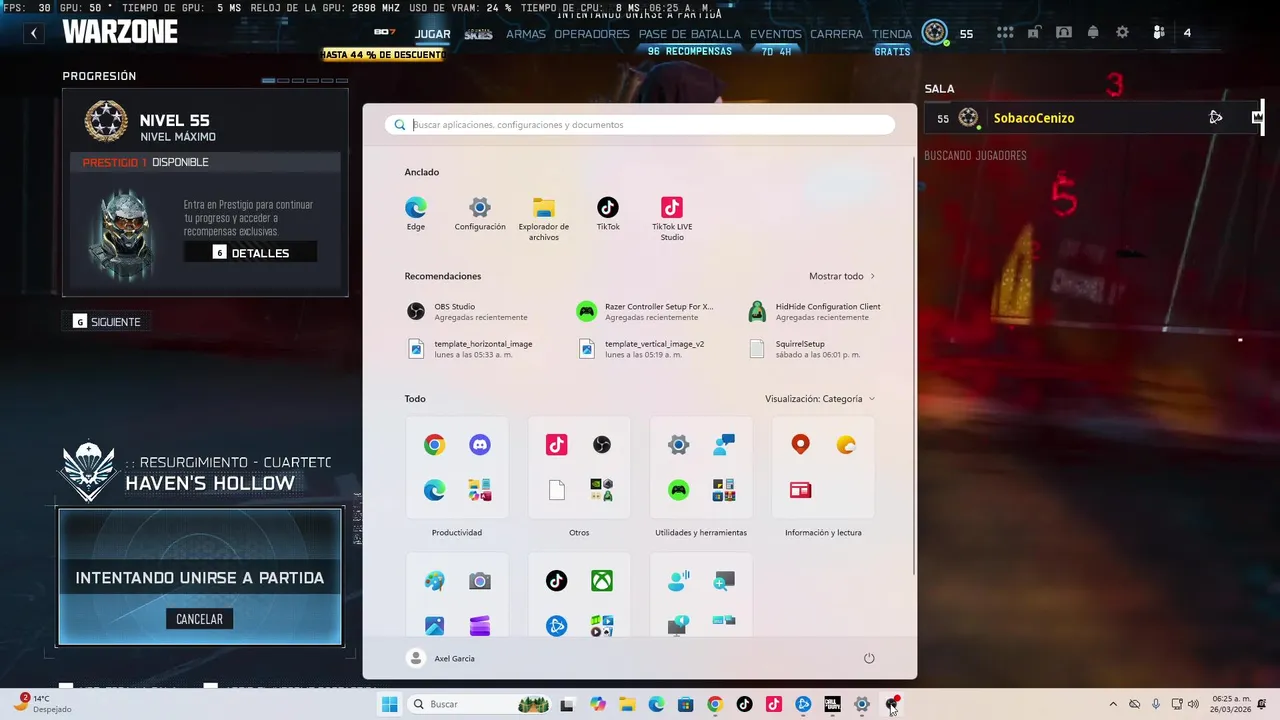Open OBS Studio in the Otros category
Screen dimensions: 1280x720
(602, 445)
